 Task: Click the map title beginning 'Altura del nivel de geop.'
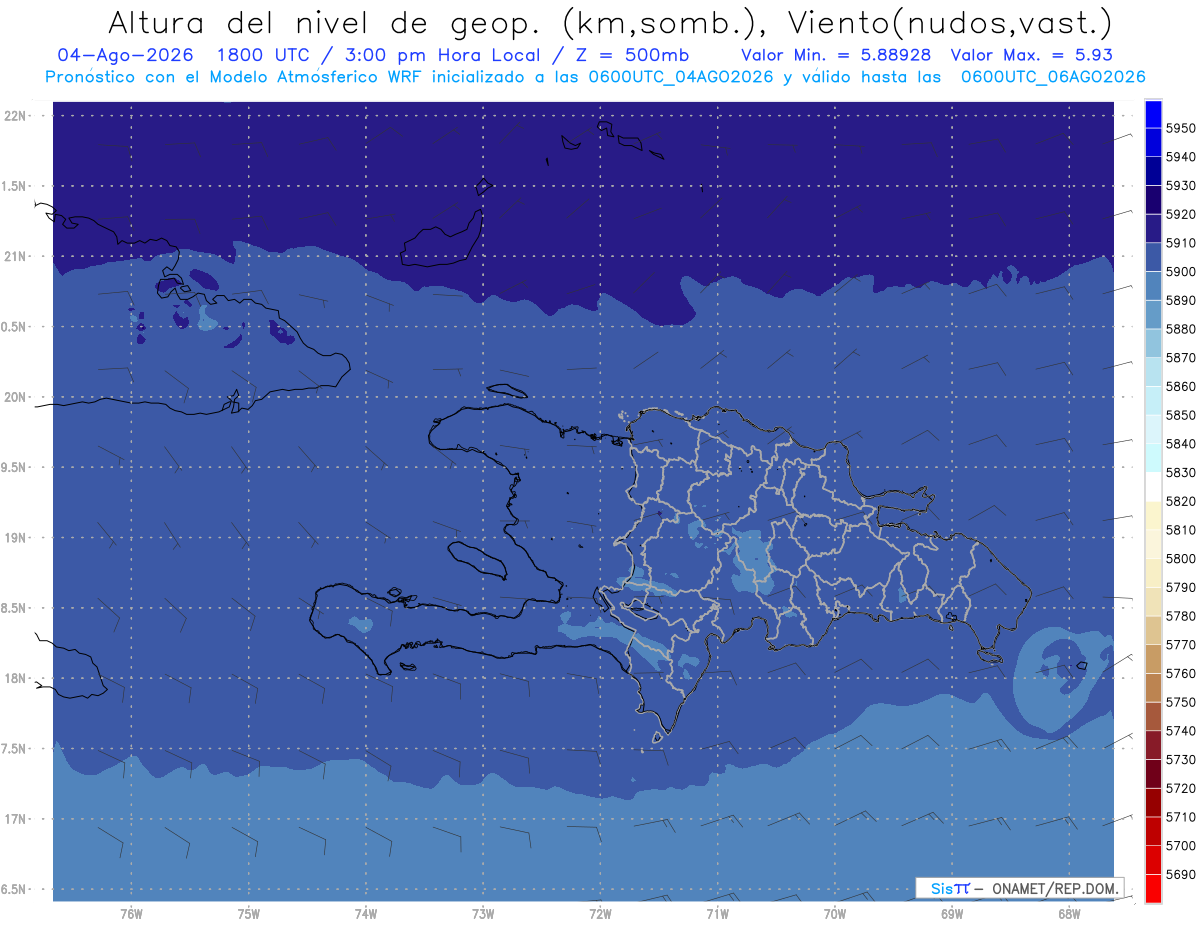(x=610, y=22)
